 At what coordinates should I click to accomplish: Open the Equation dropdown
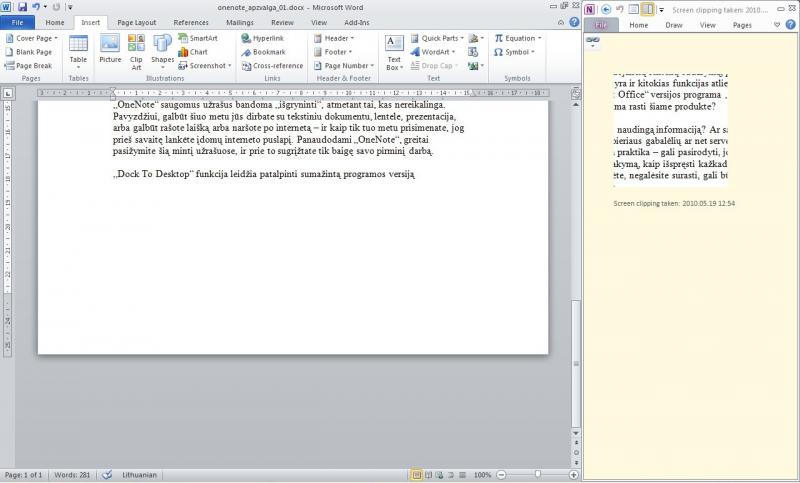(x=517, y=38)
